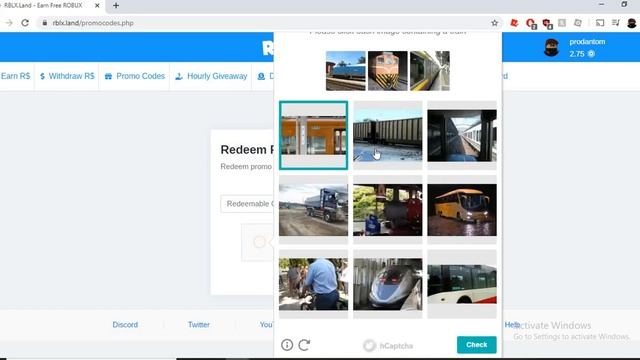Viewport: 640px width, 360px height.
Task: Open the red circular extension with badge
Action: (531, 23)
